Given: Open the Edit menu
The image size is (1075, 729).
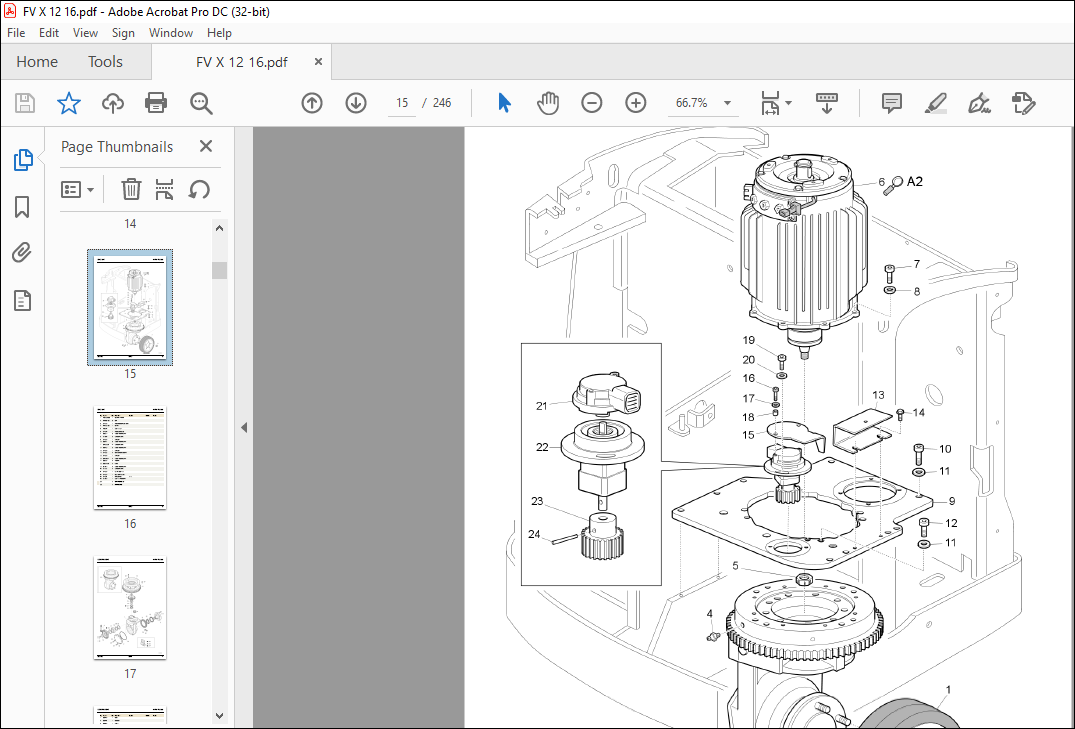Looking at the screenshot, I should coord(49,33).
